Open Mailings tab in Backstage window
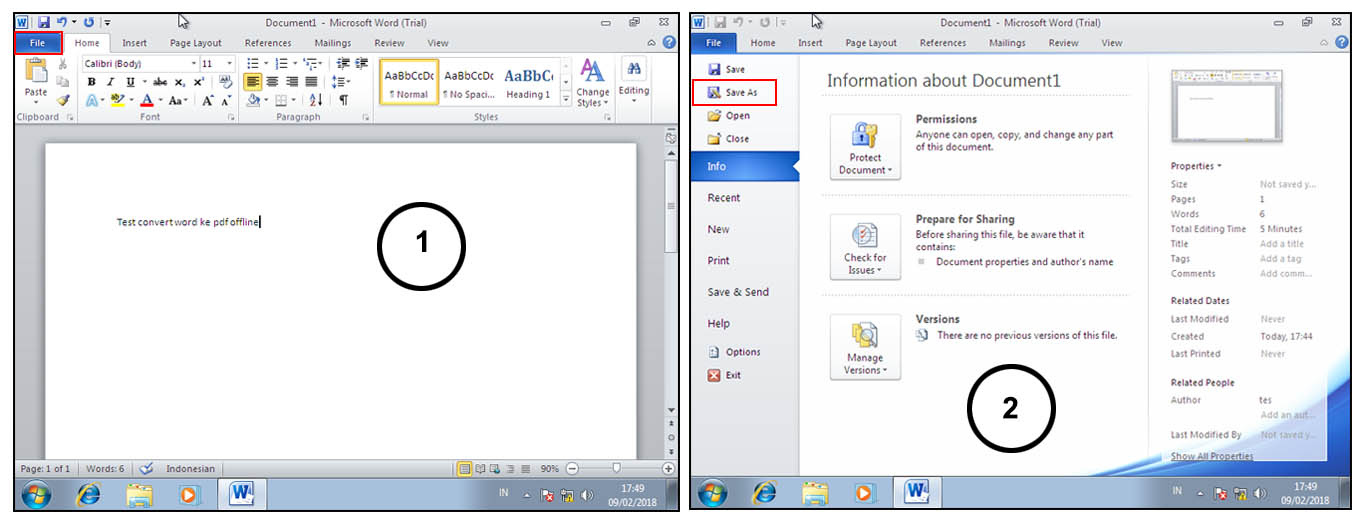This screenshot has height=525, width=1366. (x=1007, y=43)
